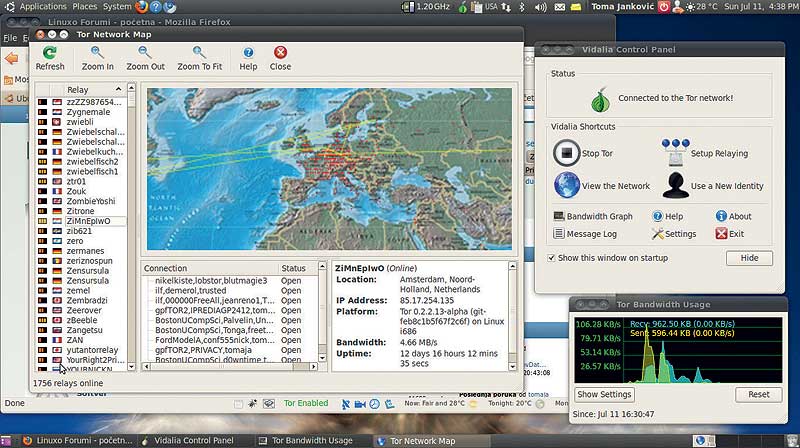Image resolution: width=800 pixels, height=448 pixels.
Task: Select Zoom To Fit tool
Action: (199, 58)
